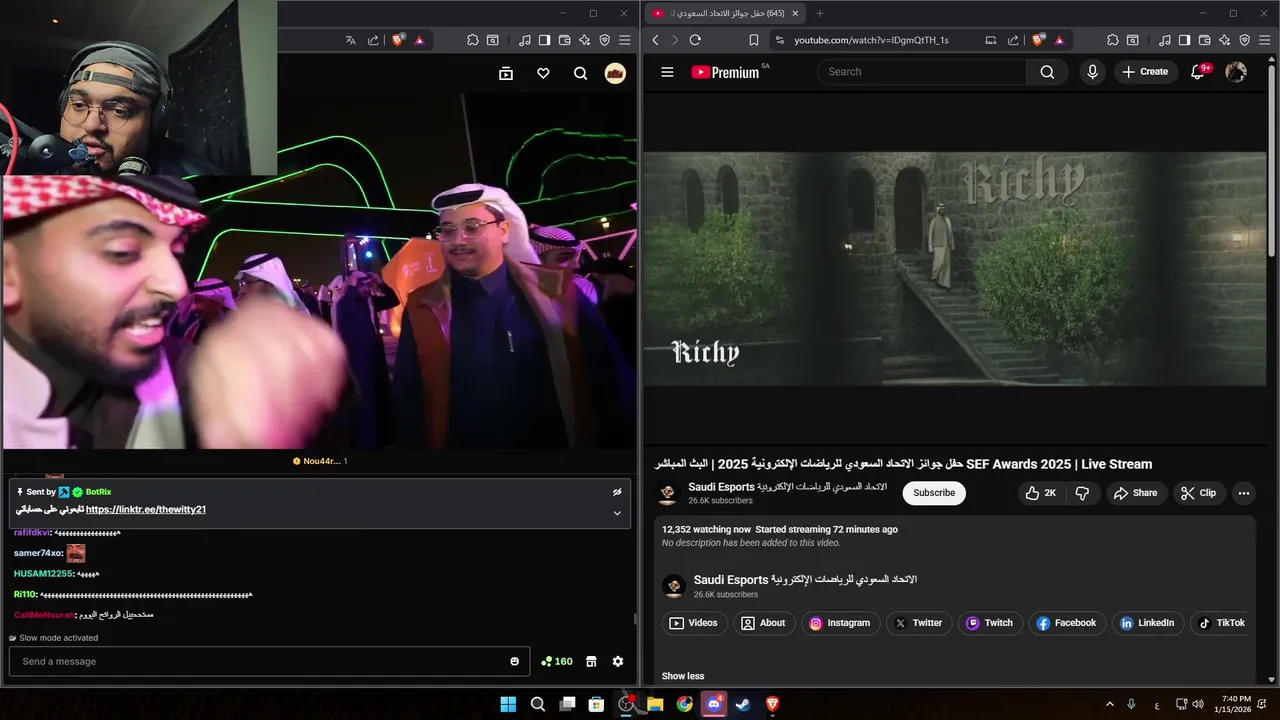Open Kick chat settings gear

[x=618, y=661]
